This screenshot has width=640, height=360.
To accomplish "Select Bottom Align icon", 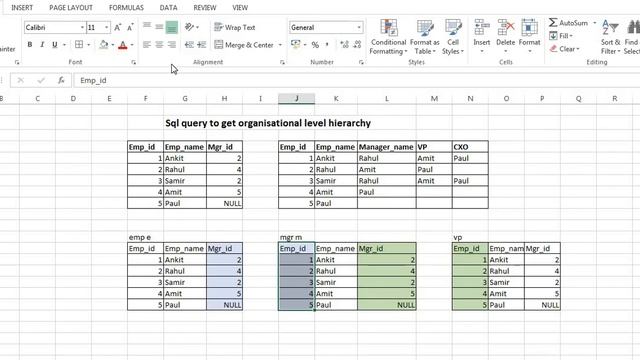I will point(172,27).
